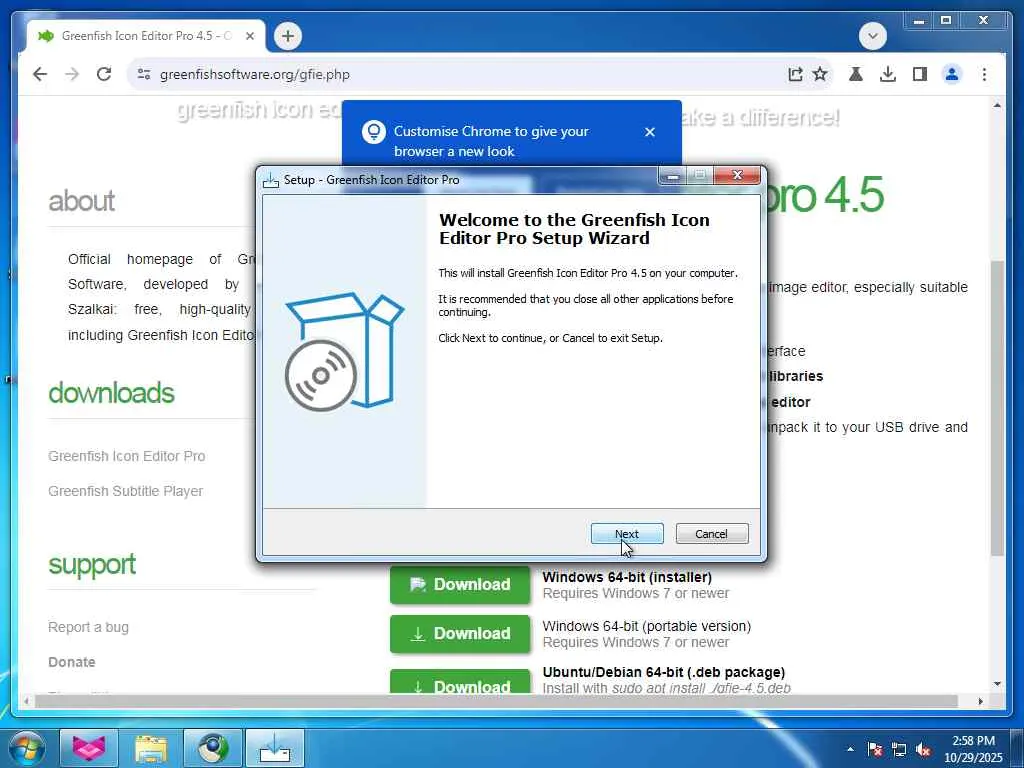Open pink cat app in taskbar
This screenshot has width=1024, height=768.
pos(89,748)
